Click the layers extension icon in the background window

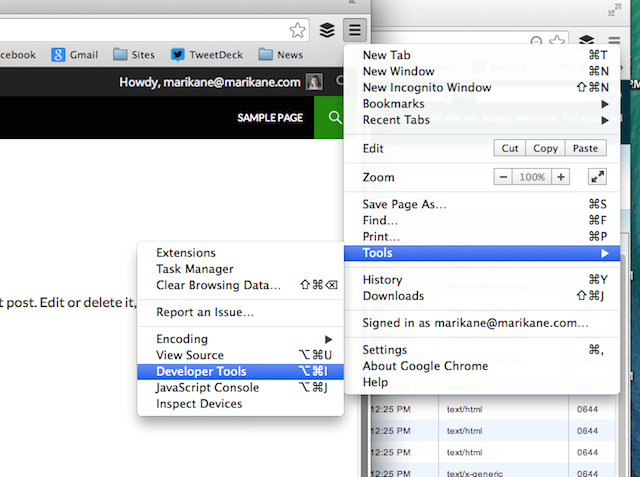tap(587, 40)
